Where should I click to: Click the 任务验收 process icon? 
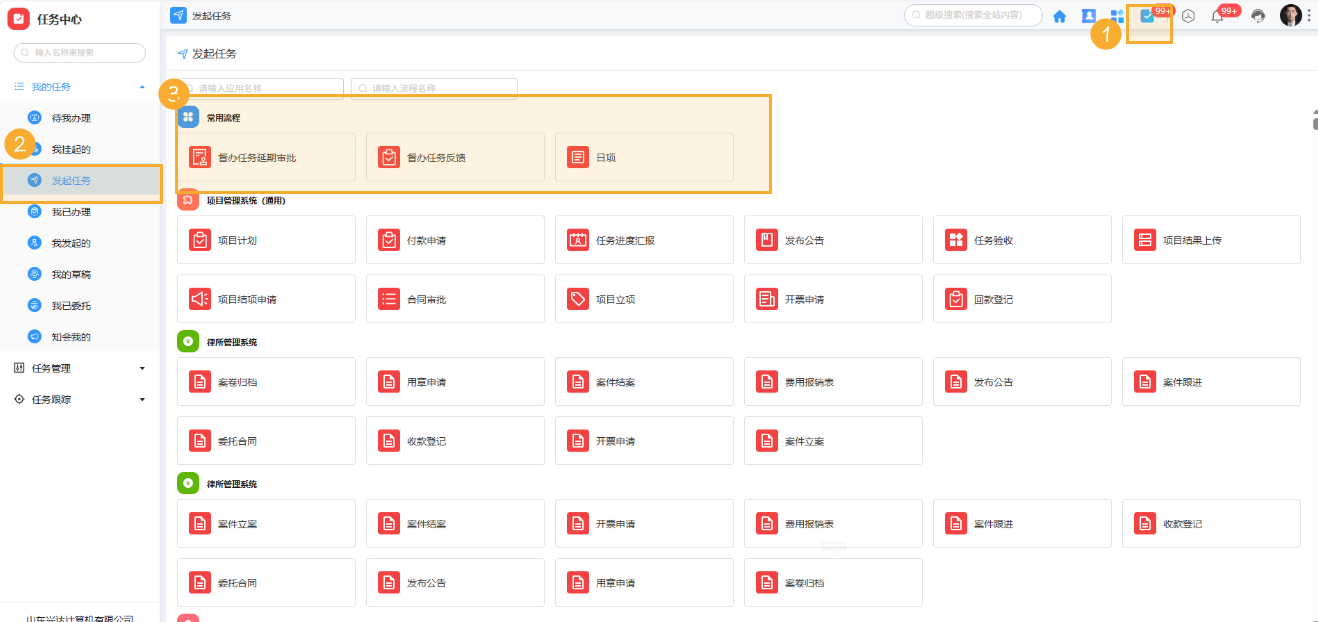[x=956, y=240]
